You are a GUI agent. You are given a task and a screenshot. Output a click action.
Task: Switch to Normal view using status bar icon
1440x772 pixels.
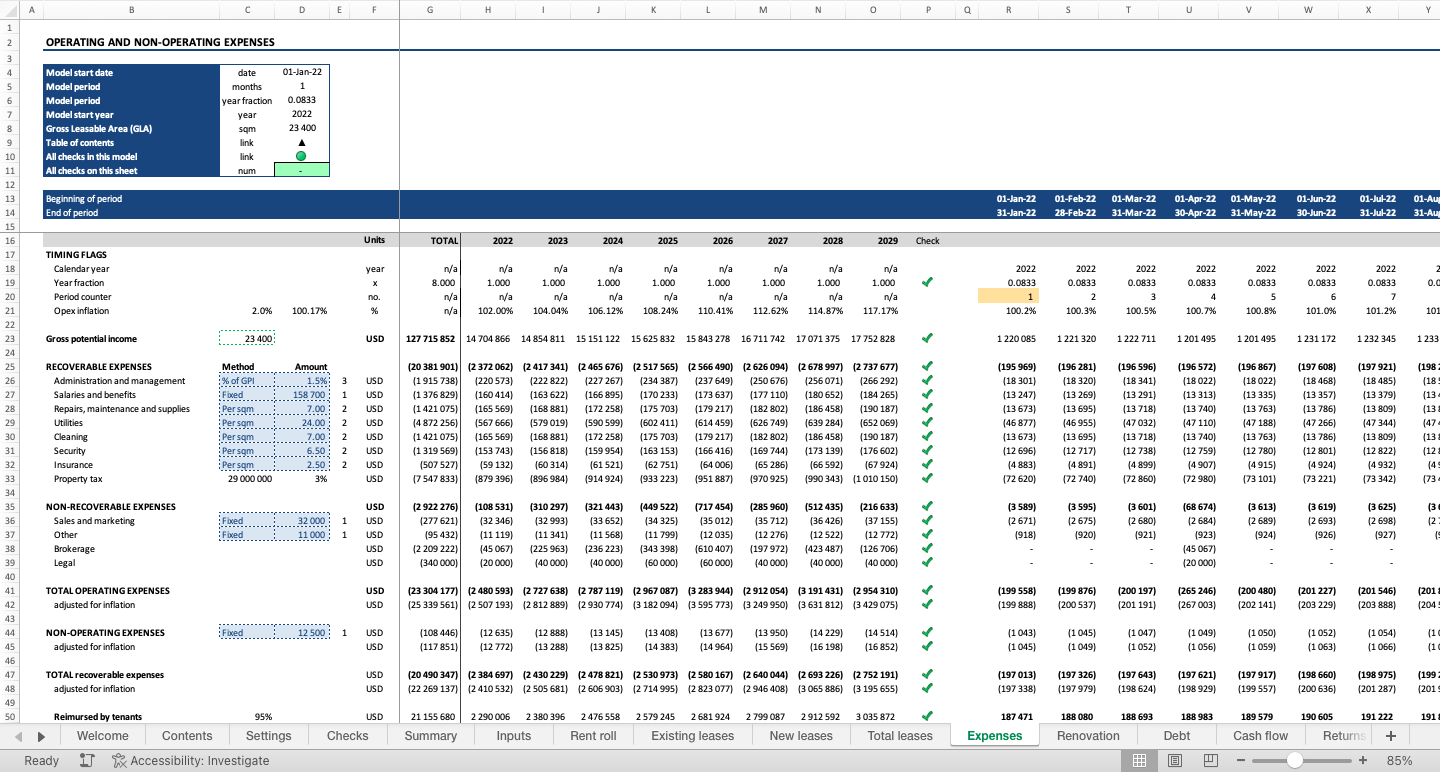point(1139,760)
